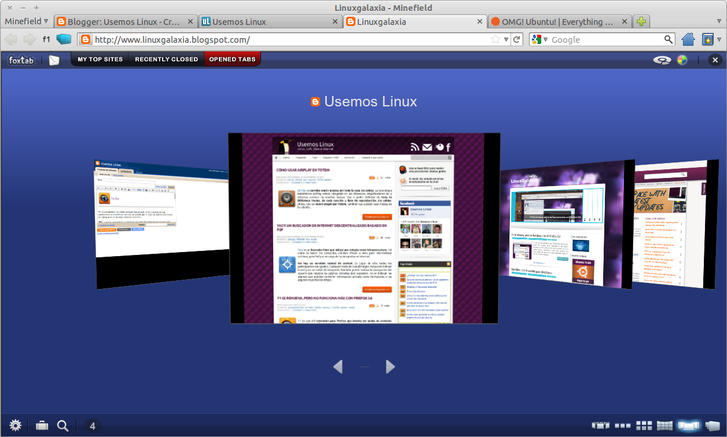Expand the bookmarks dropdown arrow

720,40
